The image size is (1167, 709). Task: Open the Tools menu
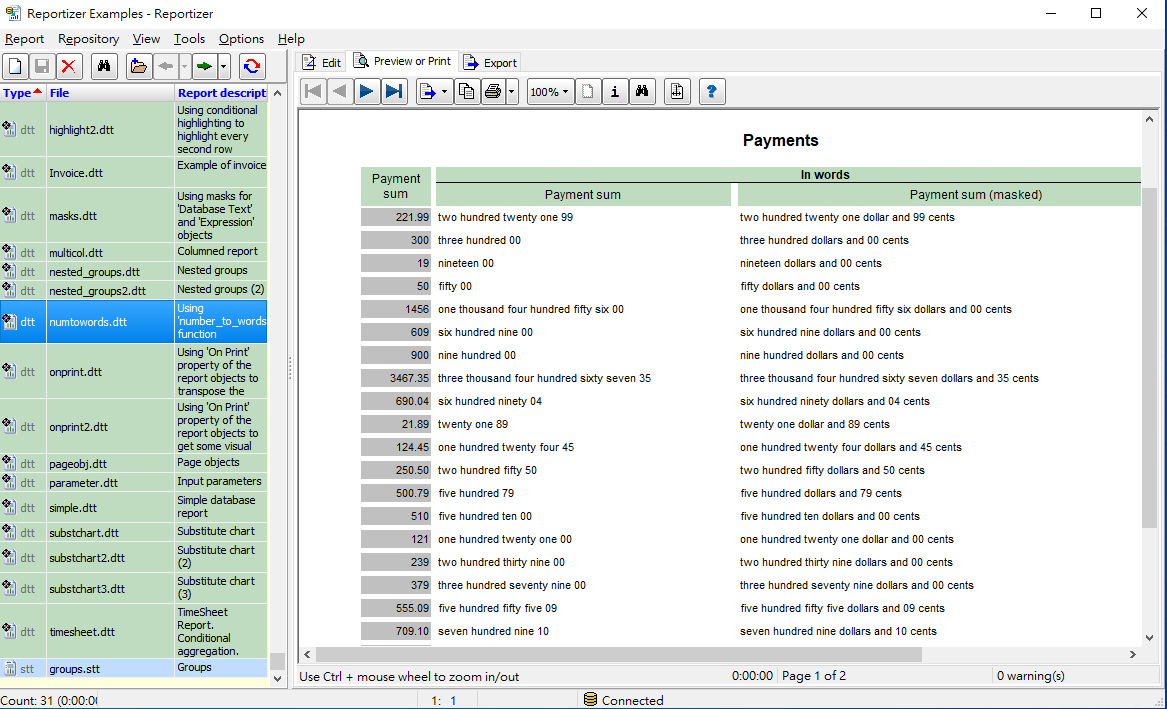click(x=189, y=39)
